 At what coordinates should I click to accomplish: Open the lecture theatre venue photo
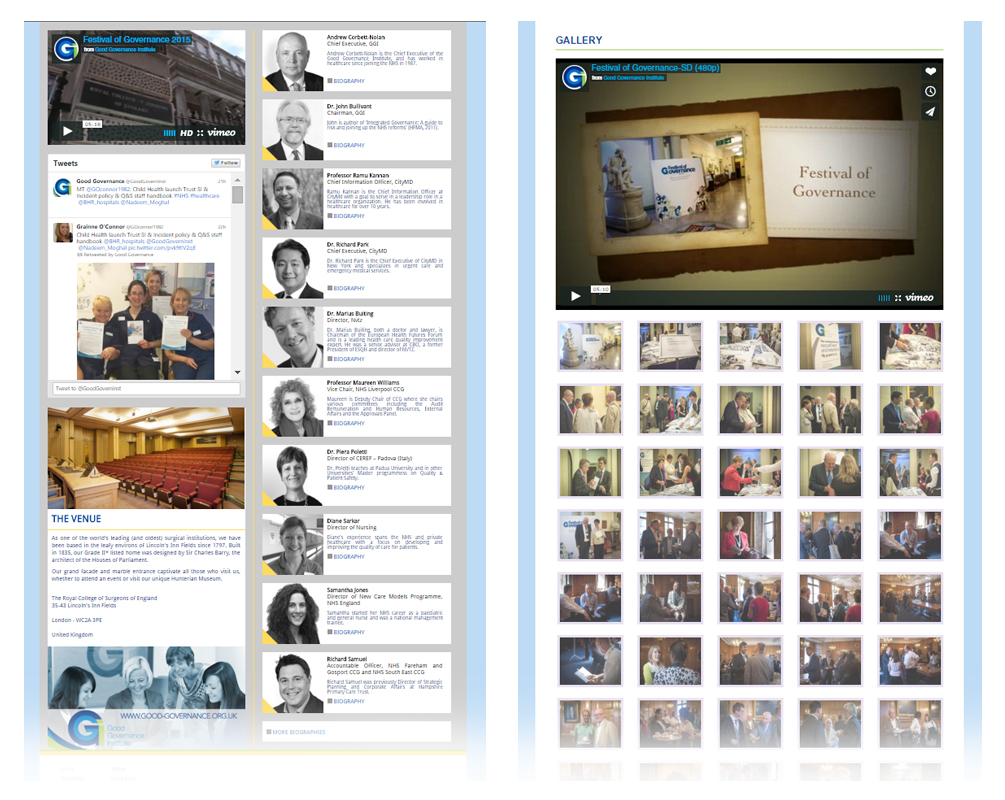click(x=146, y=458)
